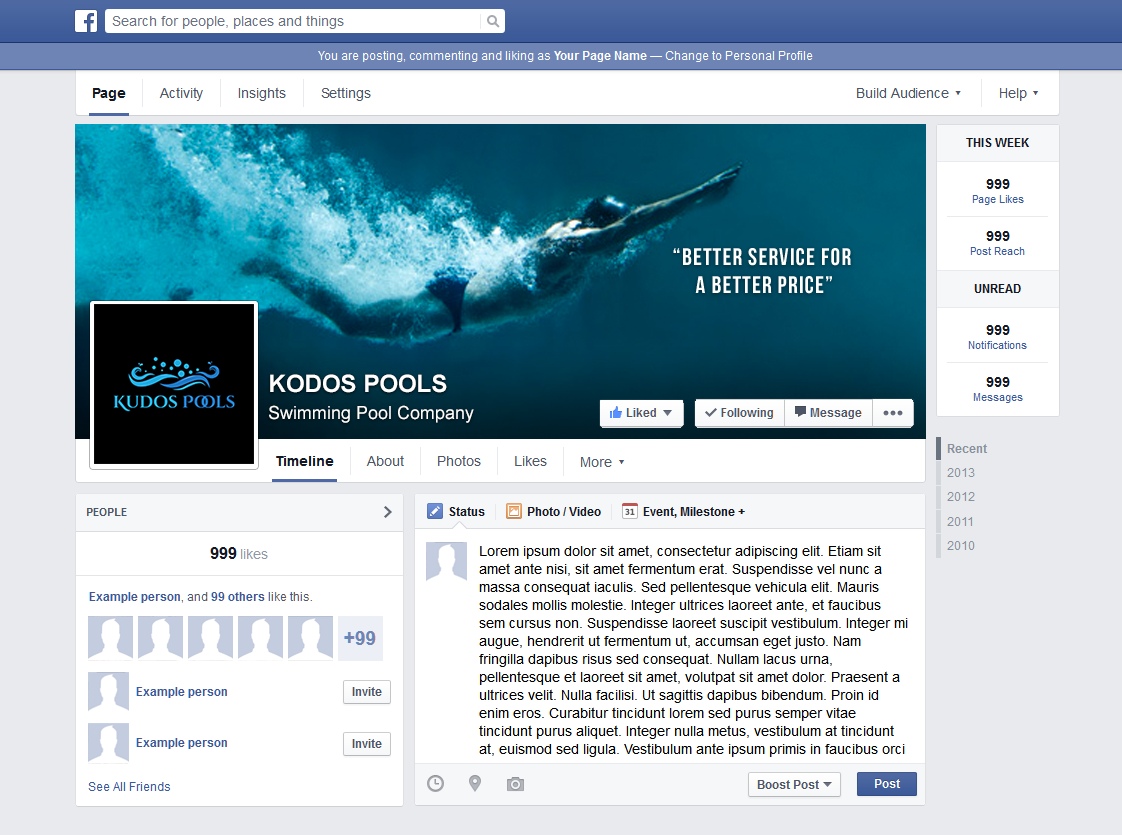Click the Facebook home logo

(x=86, y=20)
